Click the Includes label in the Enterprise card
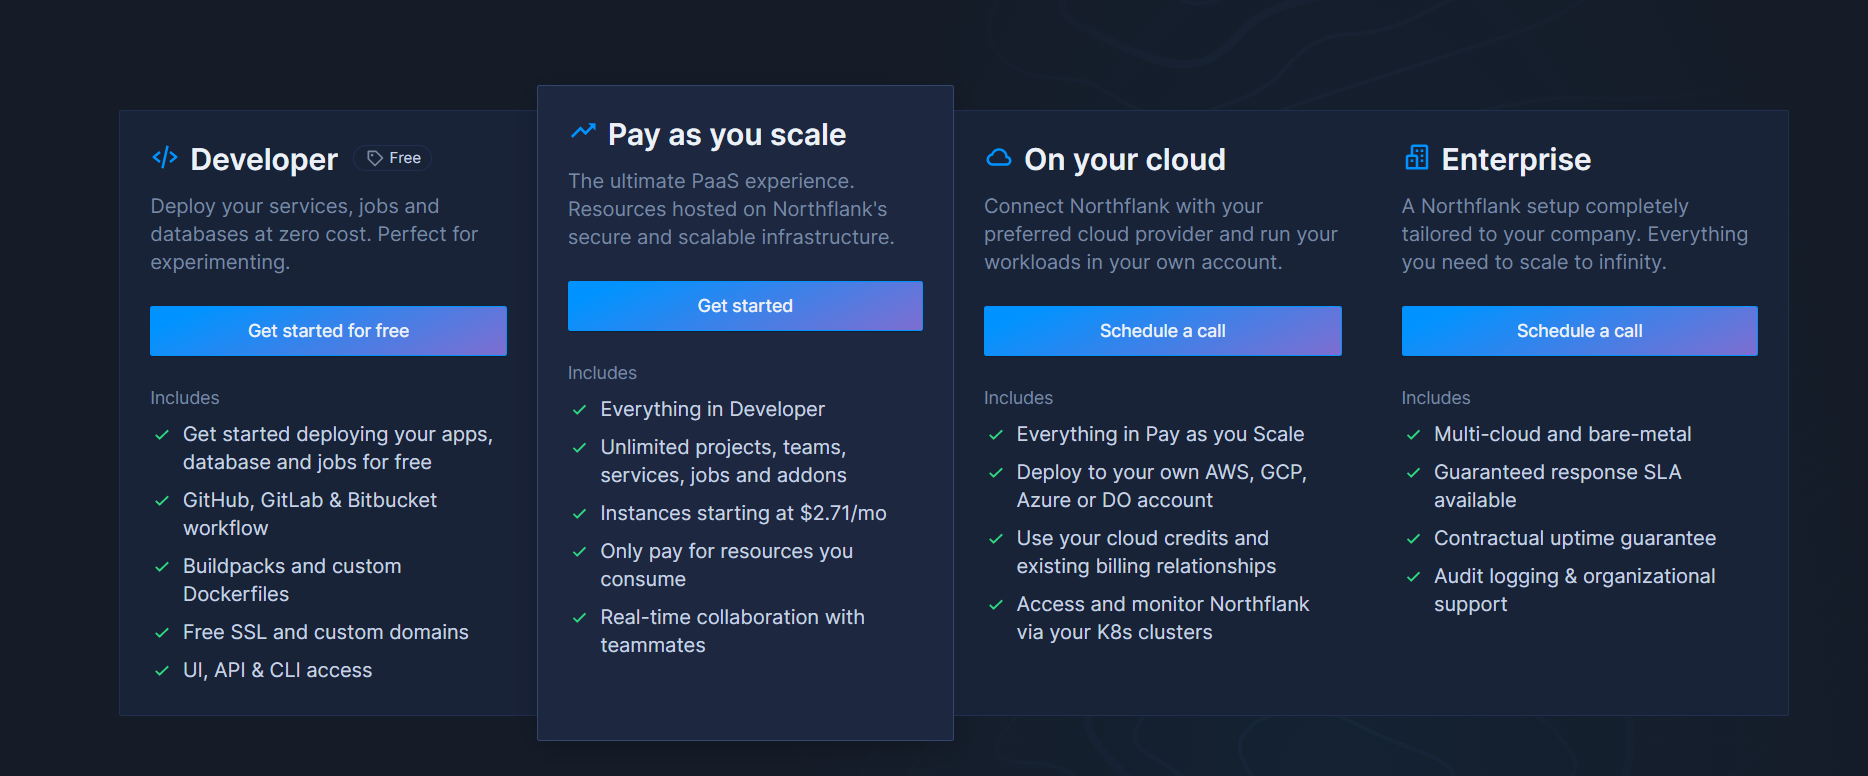This screenshot has width=1868, height=776. coord(1436,398)
